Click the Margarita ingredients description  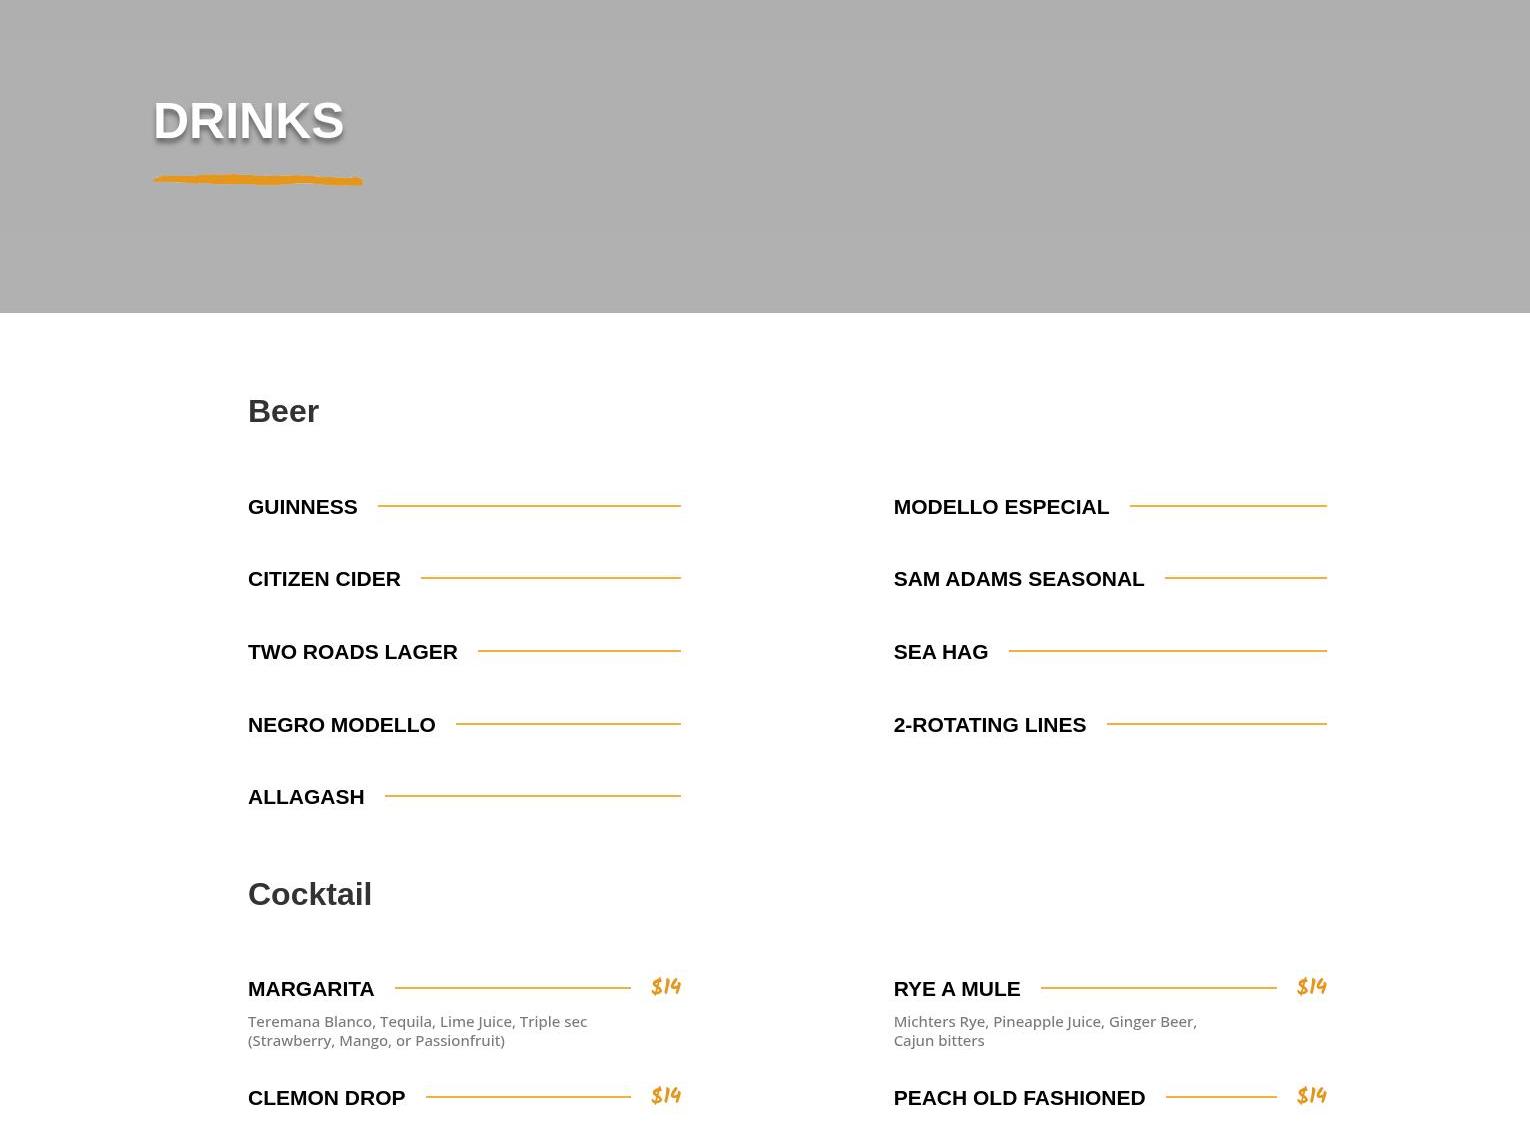point(417,1031)
